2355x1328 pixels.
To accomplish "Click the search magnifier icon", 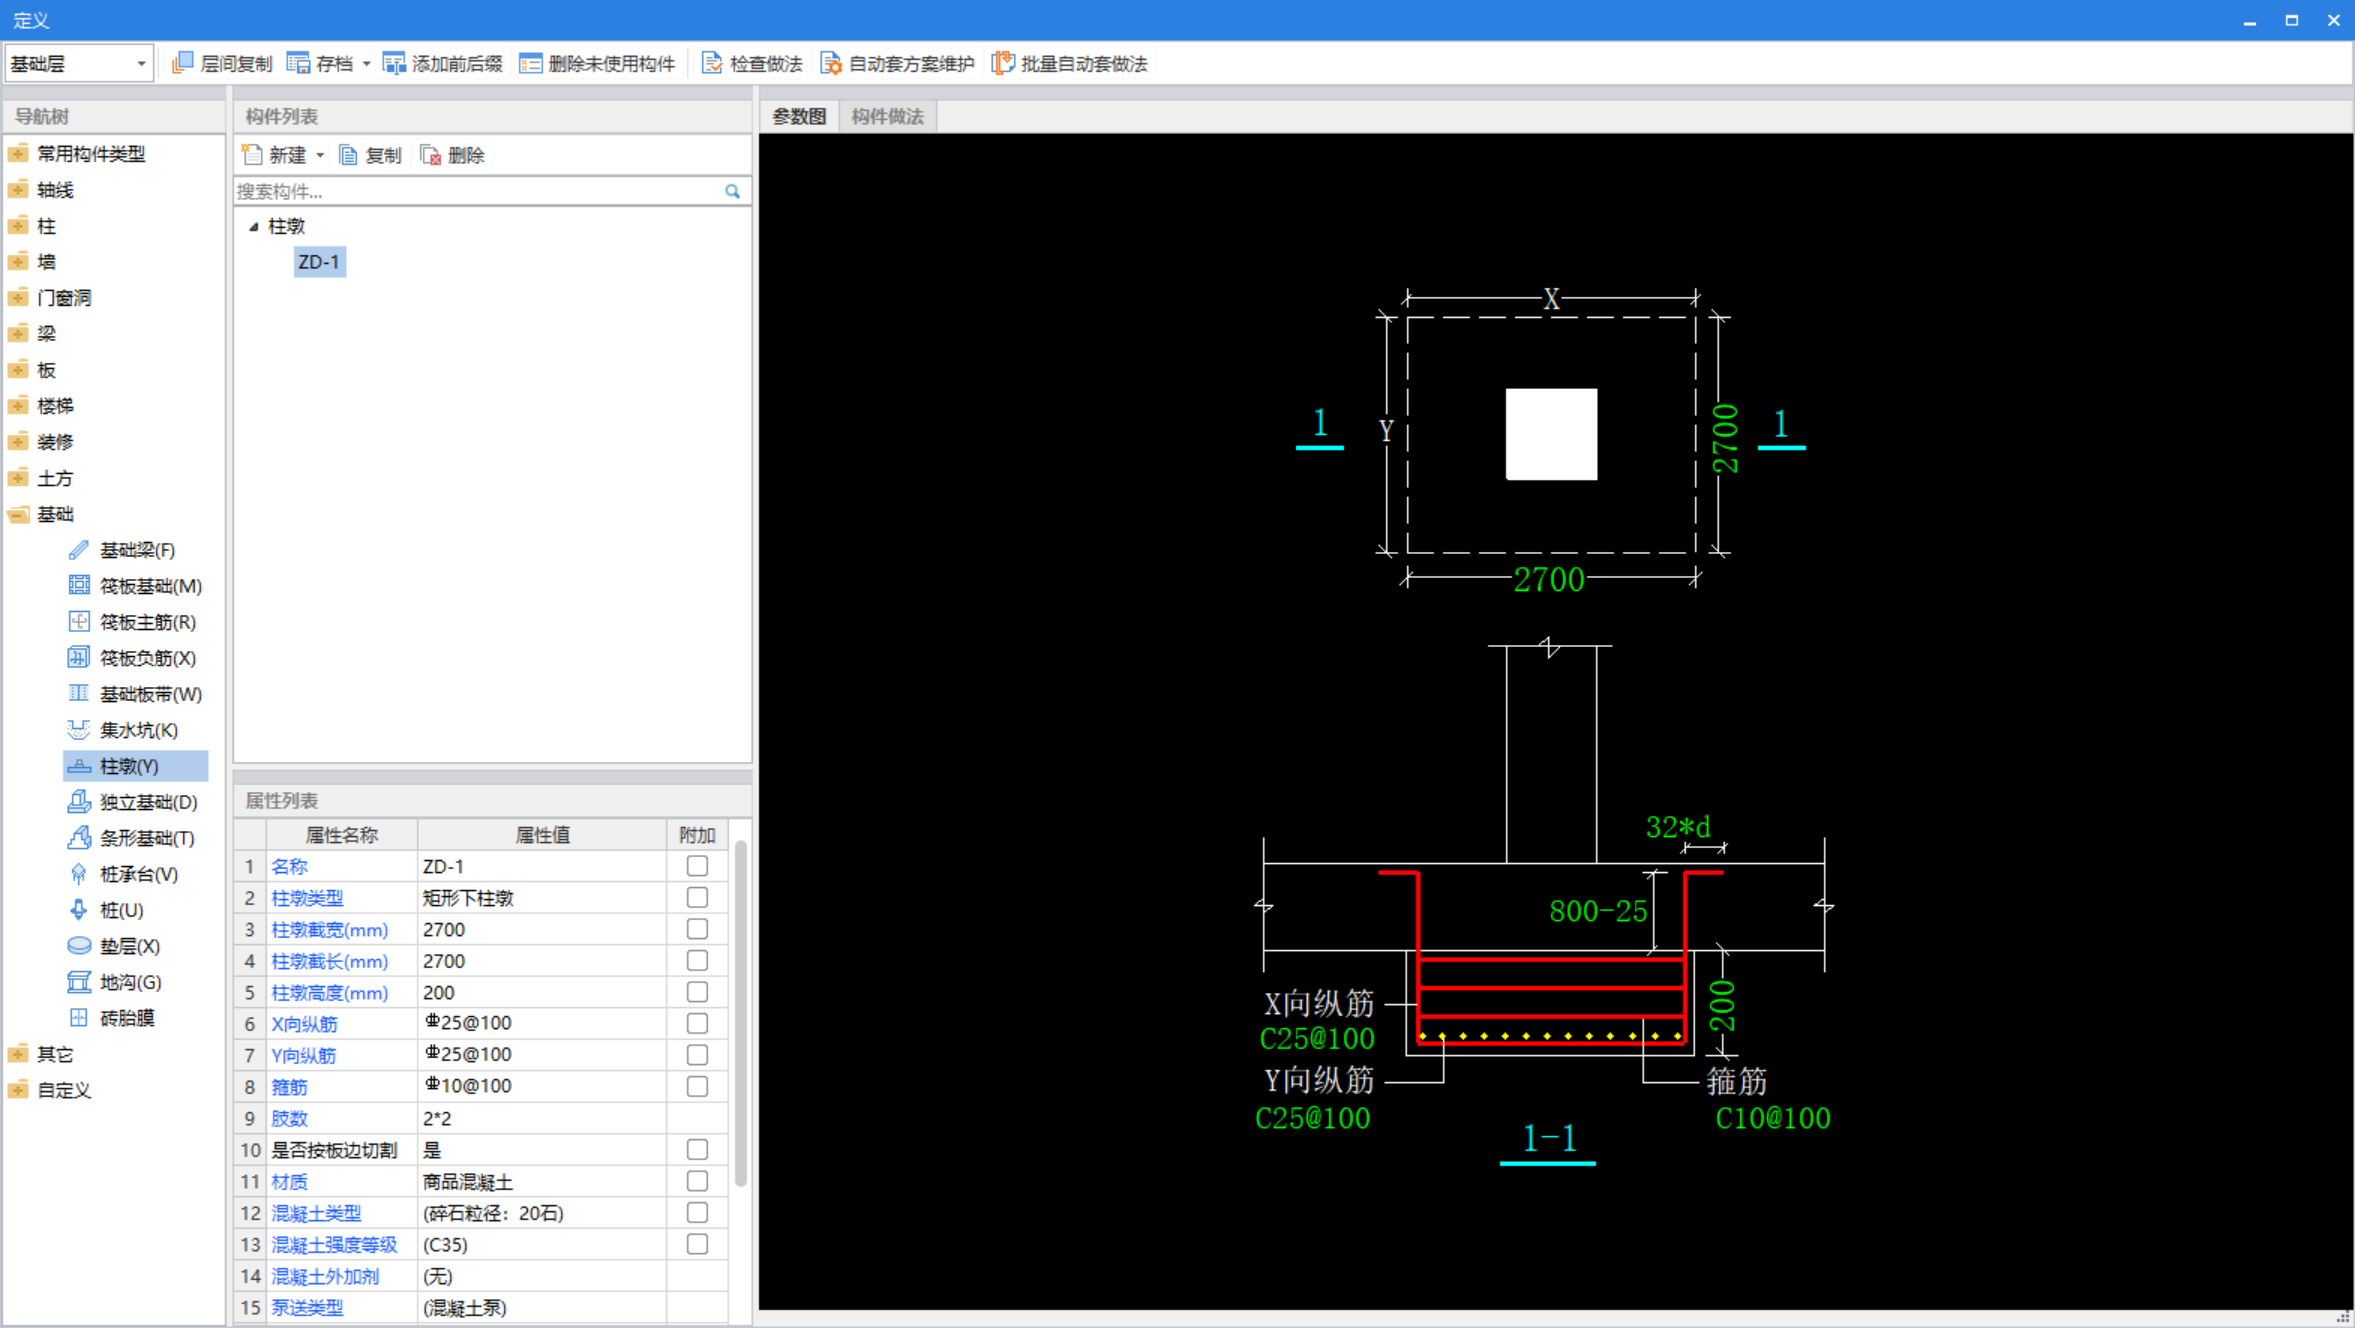I will (733, 191).
